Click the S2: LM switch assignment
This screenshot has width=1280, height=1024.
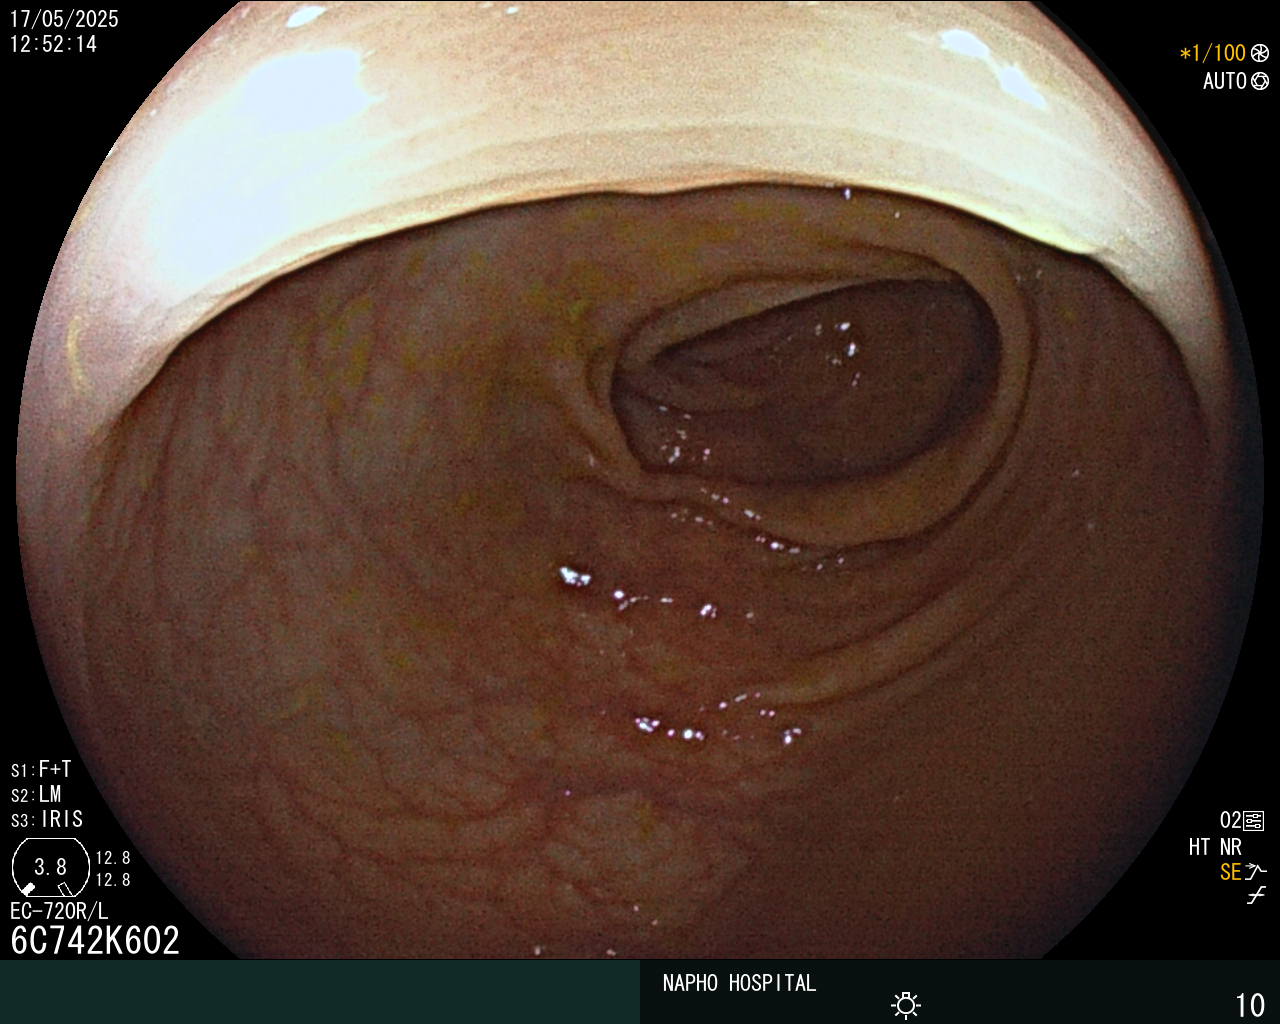click(36, 794)
